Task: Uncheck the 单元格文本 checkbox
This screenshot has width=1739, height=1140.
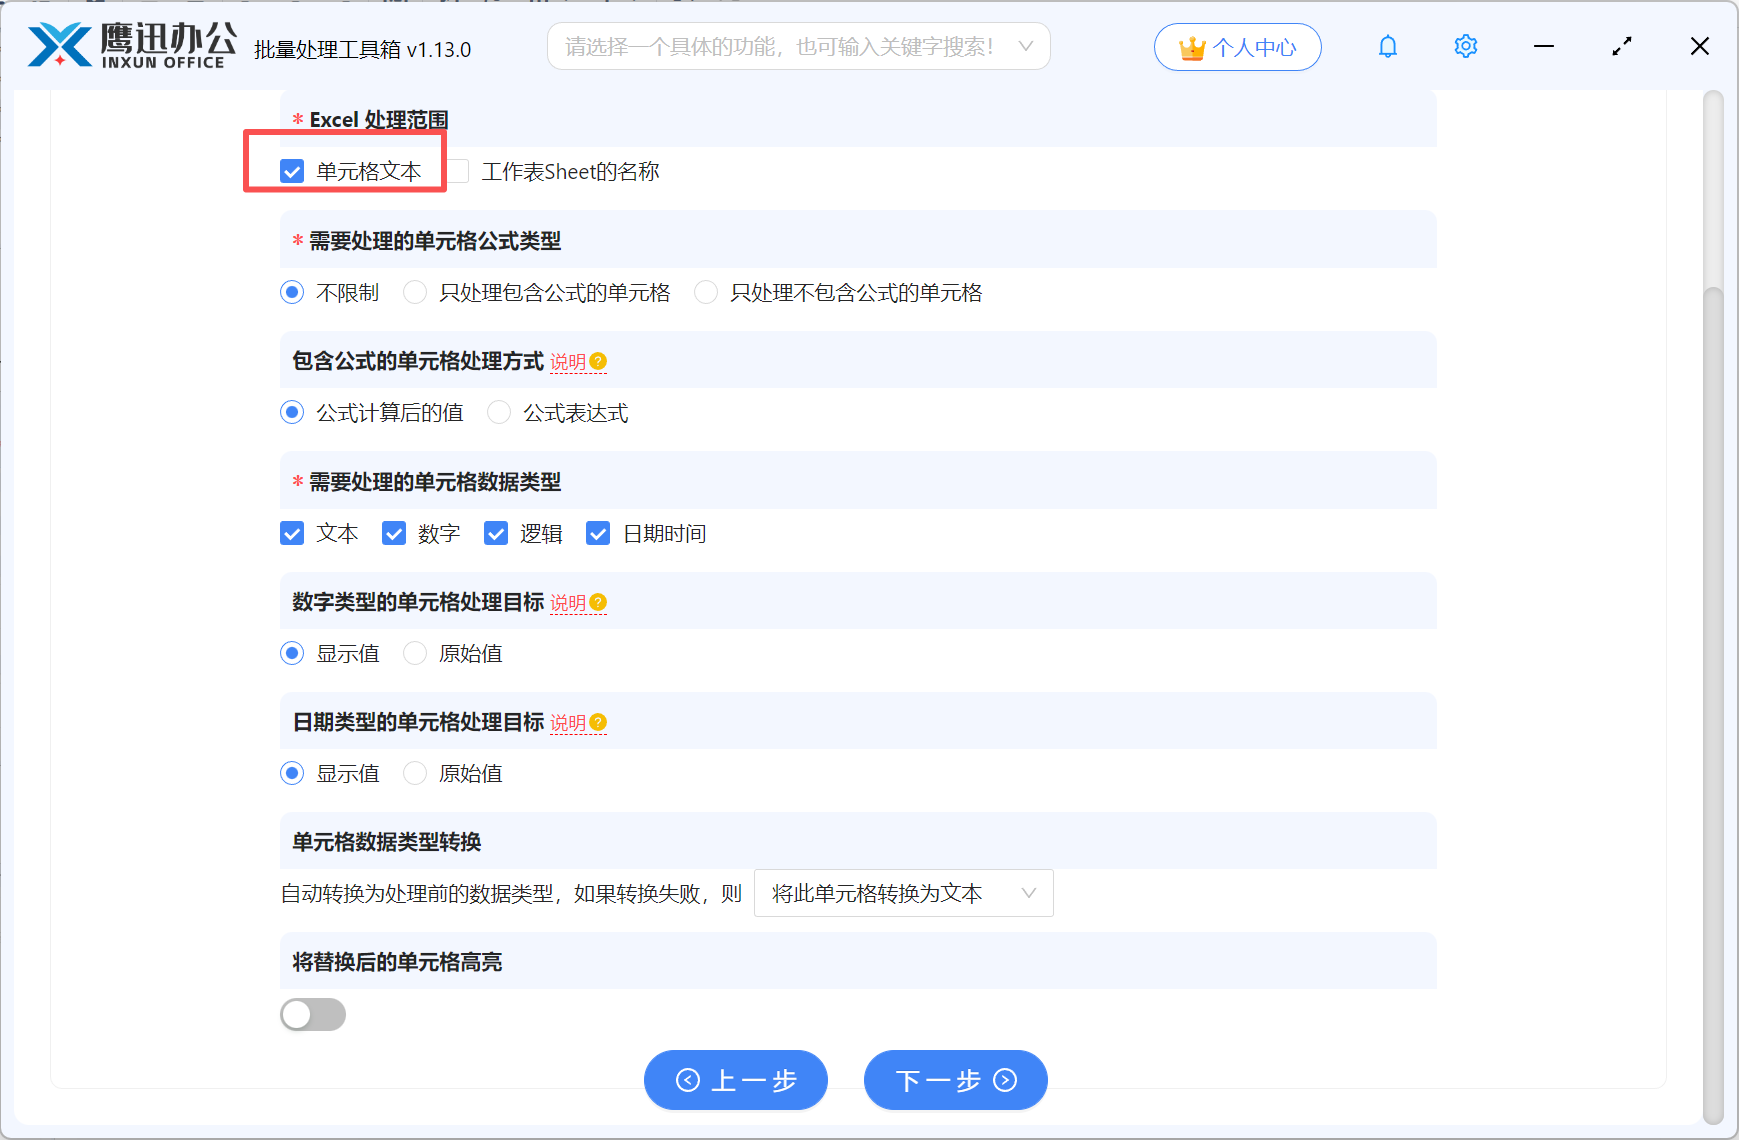Action: [291, 171]
